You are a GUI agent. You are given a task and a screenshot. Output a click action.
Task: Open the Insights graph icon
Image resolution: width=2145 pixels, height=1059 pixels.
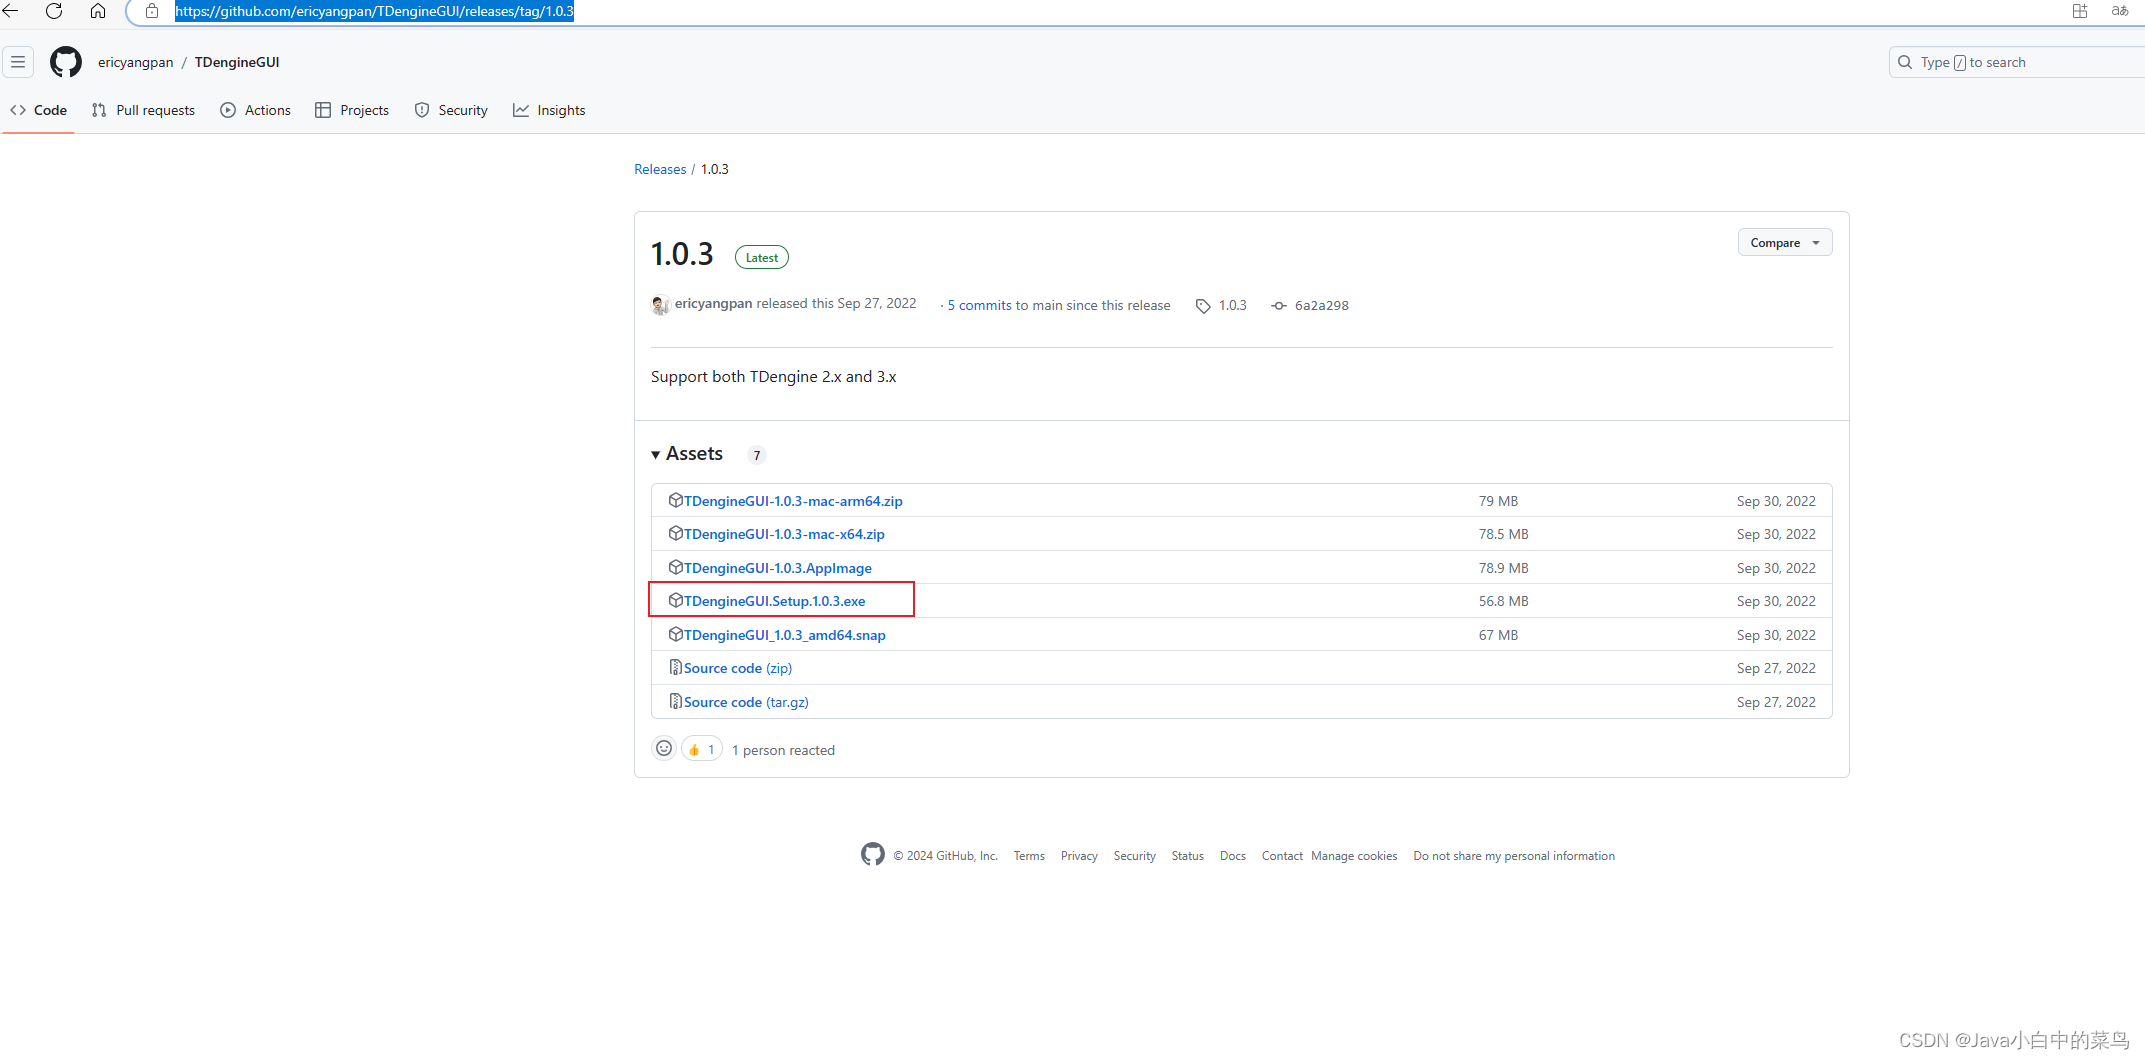coord(521,110)
